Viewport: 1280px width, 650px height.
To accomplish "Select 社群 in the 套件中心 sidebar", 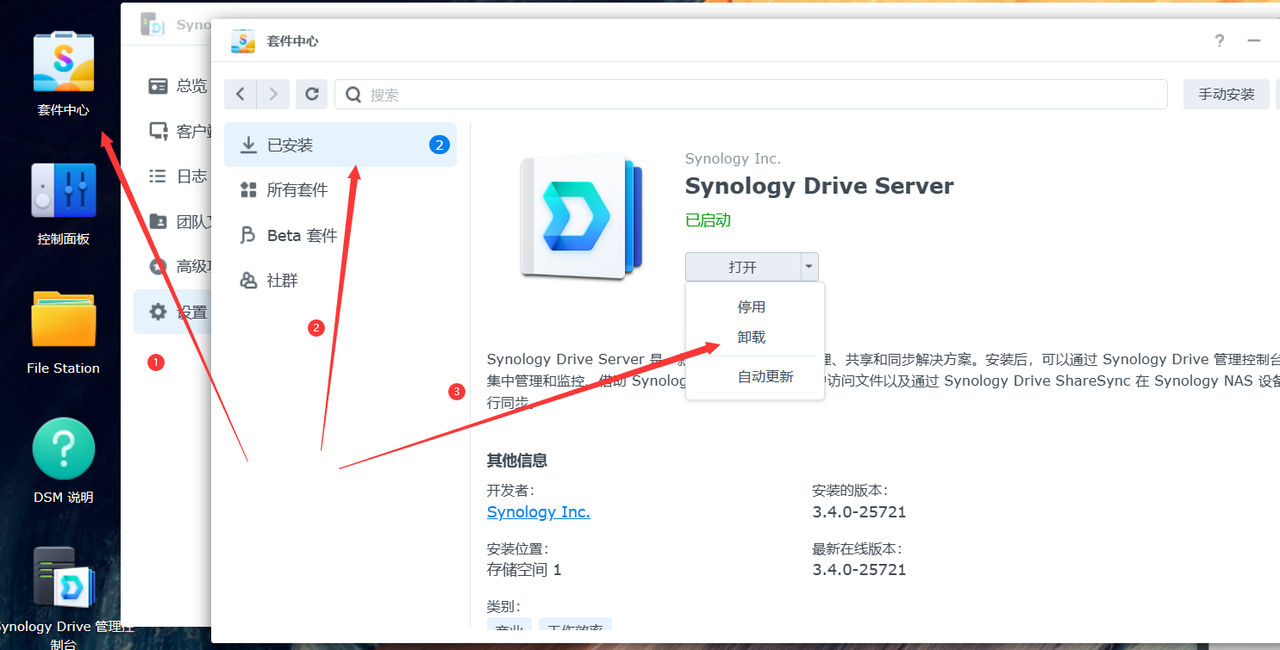I will 340,280.
